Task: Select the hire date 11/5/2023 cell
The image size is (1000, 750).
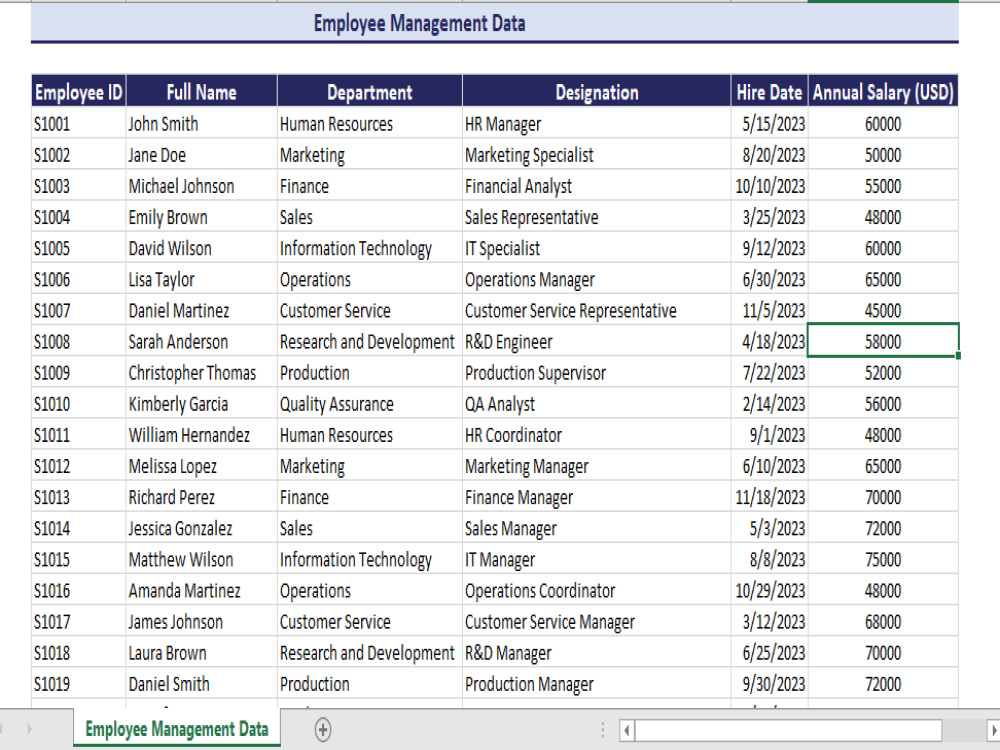Action: tap(769, 311)
